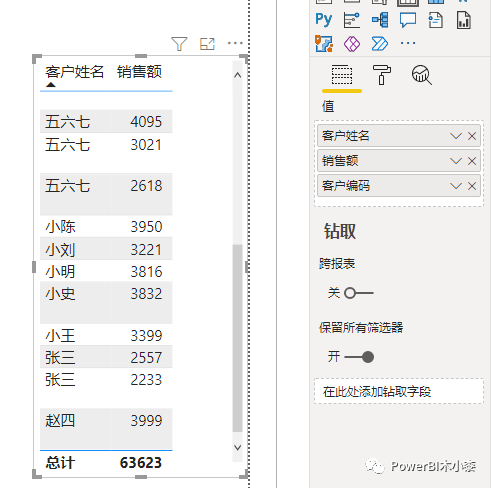The width and height of the screenshot is (491, 488).
Task: Switch to the Analytics magnifier tab
Action: click(x=422, y=75)
